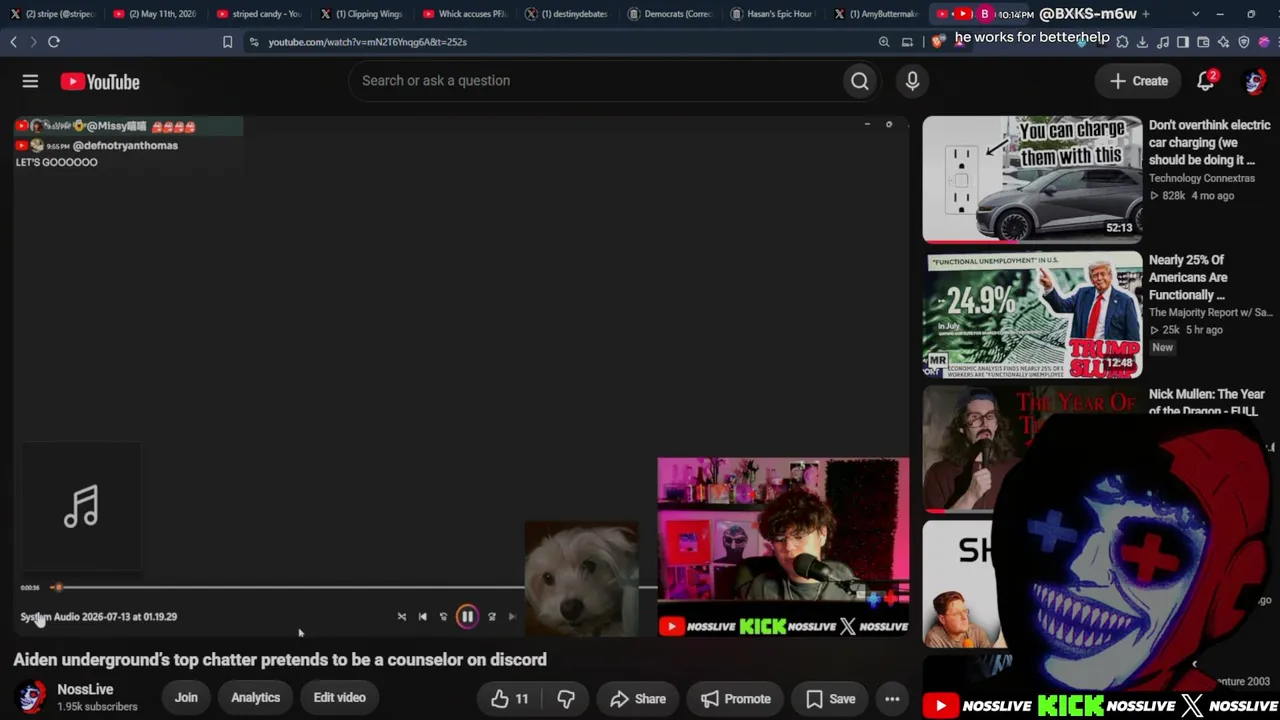Toggle shuffle in the audio player

401,617
